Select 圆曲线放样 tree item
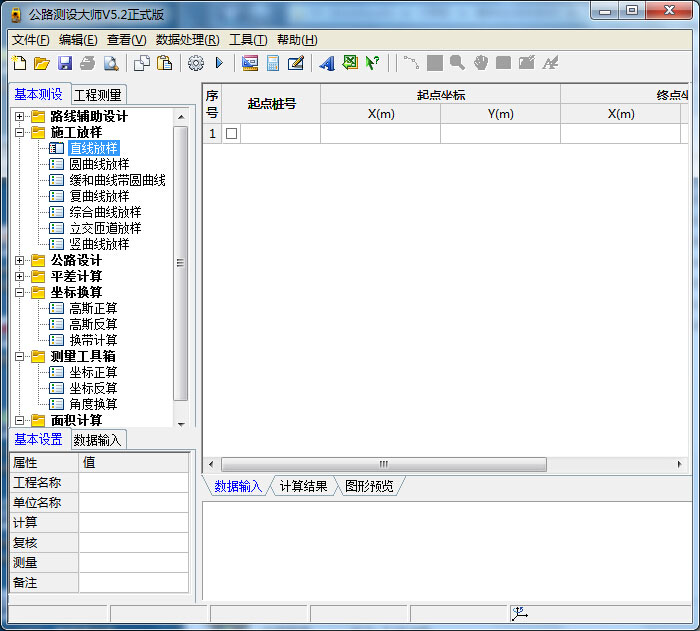The image size is (700, 631). 99,164
